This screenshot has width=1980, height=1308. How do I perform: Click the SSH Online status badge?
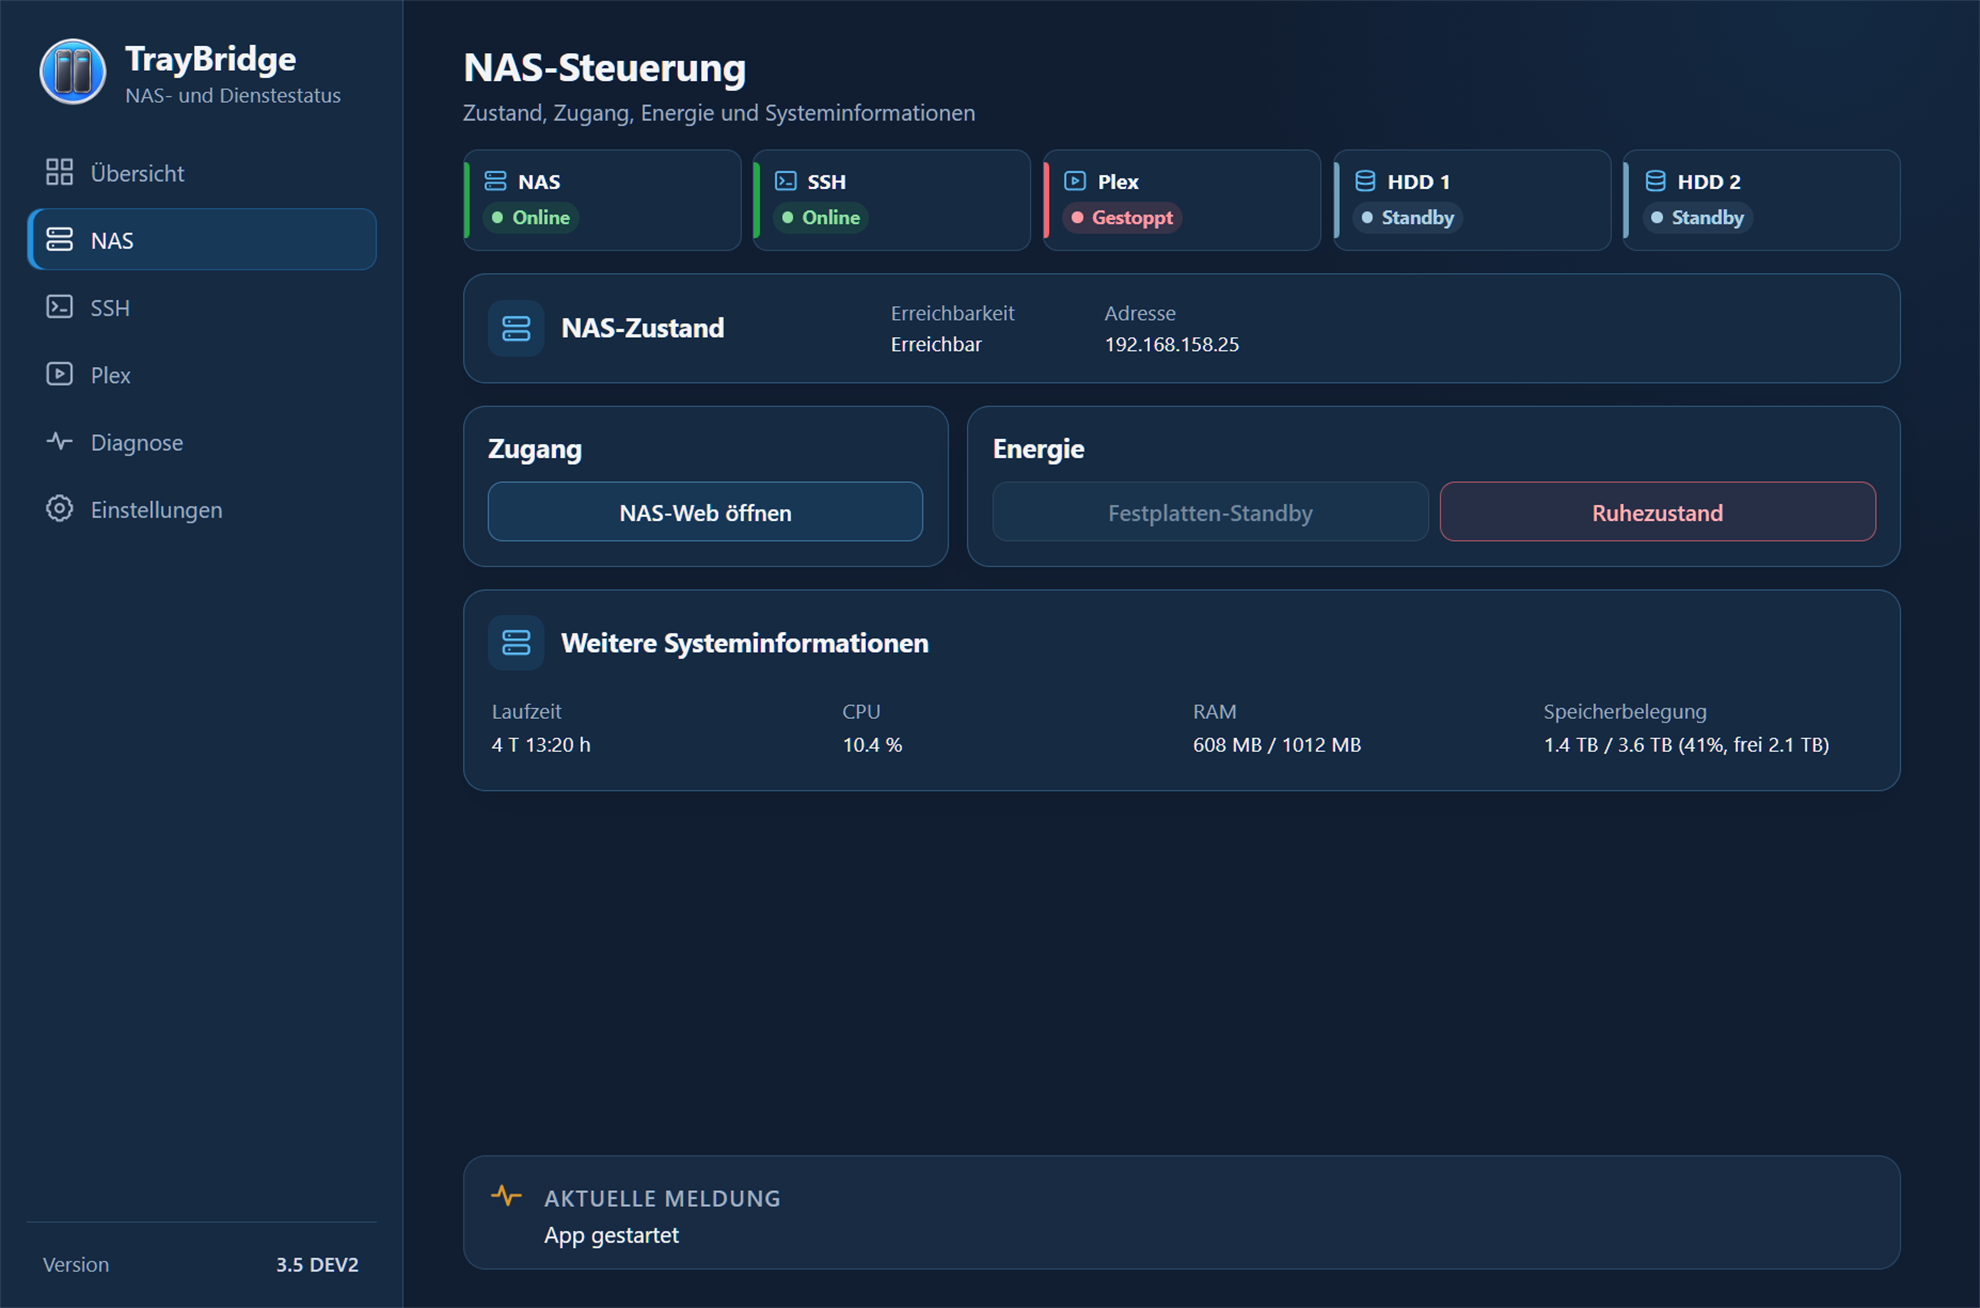point(821,217)
